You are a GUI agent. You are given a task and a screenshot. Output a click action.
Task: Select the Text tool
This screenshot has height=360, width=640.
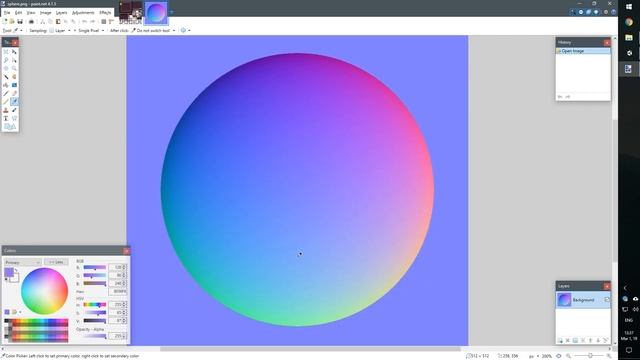coord(6,118)
